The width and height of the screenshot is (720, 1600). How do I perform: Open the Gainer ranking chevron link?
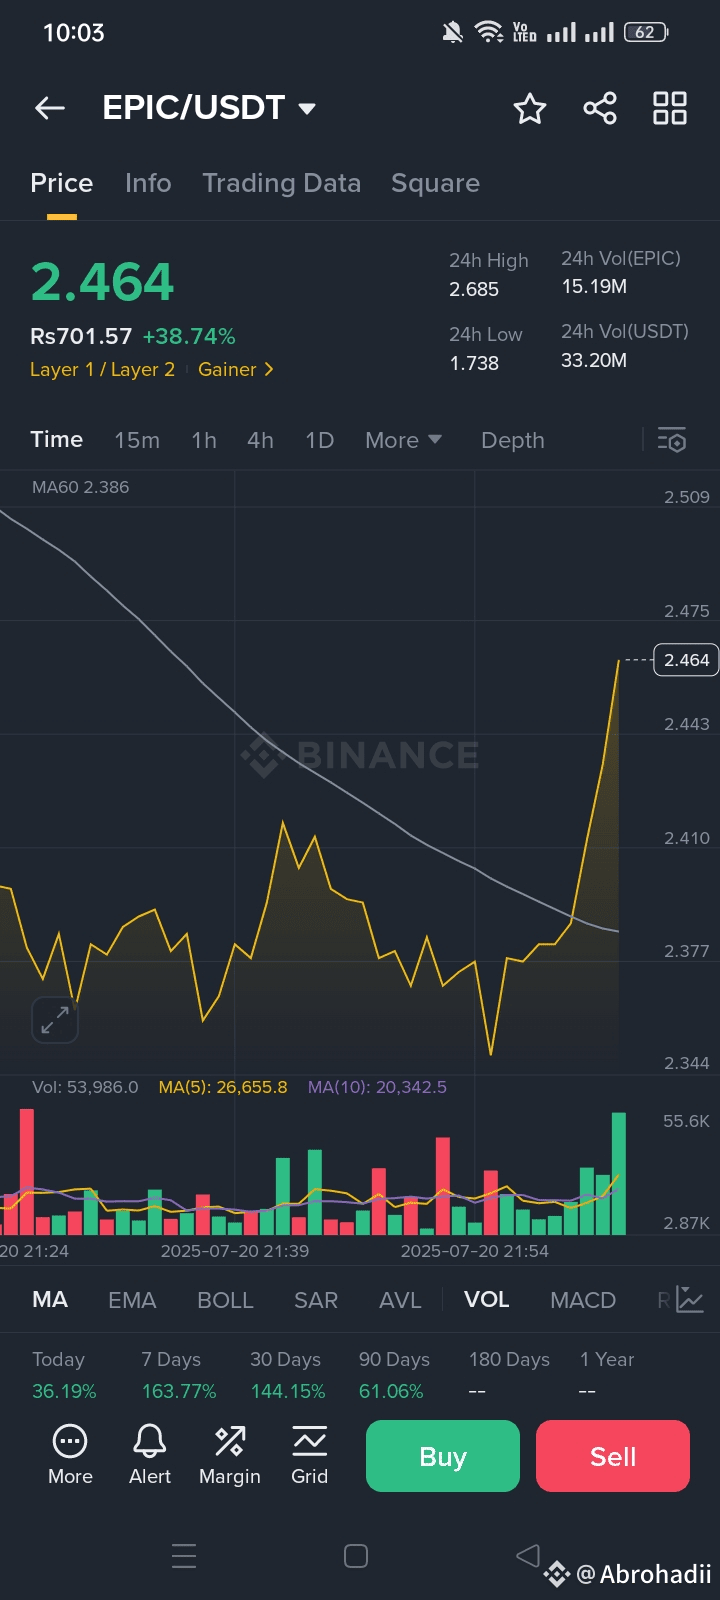tap(236, 369)
